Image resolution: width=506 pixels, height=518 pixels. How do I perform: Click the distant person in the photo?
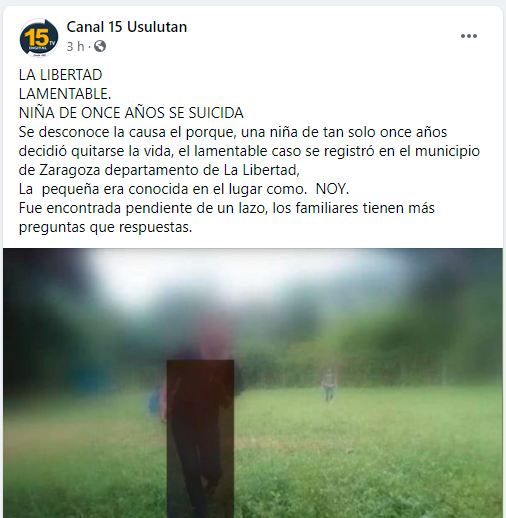click(329, 385)
